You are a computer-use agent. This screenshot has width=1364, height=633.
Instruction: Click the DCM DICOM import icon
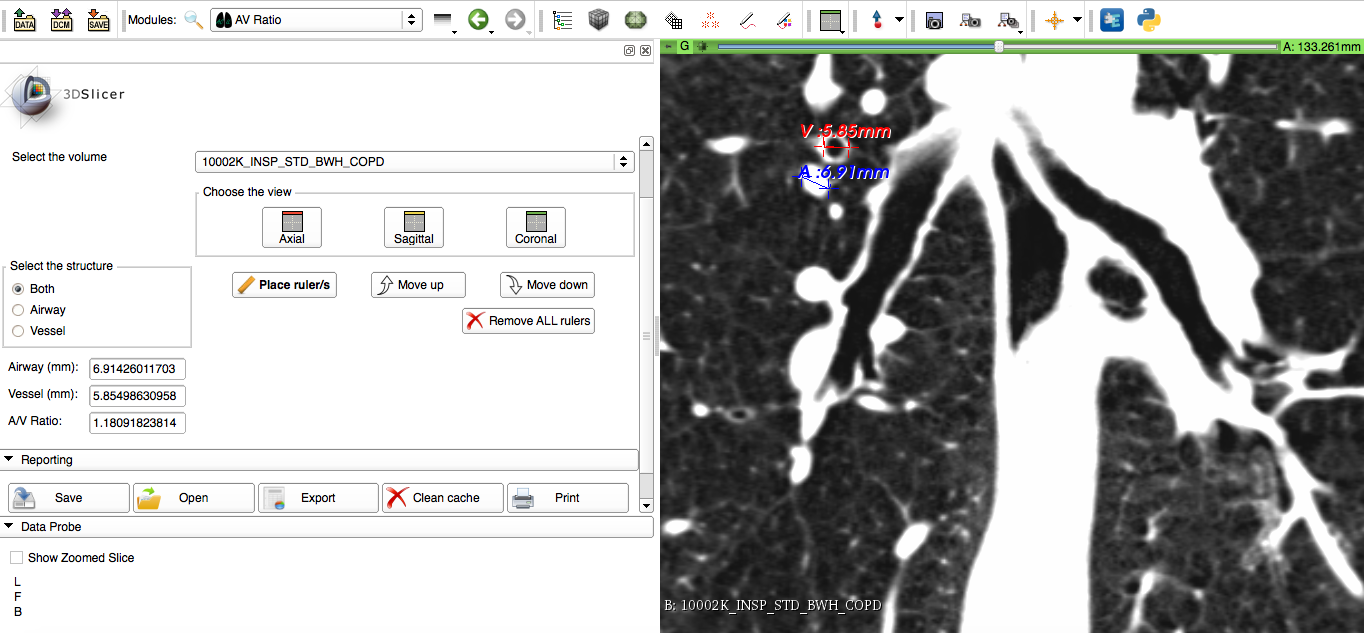coord(61,19)
